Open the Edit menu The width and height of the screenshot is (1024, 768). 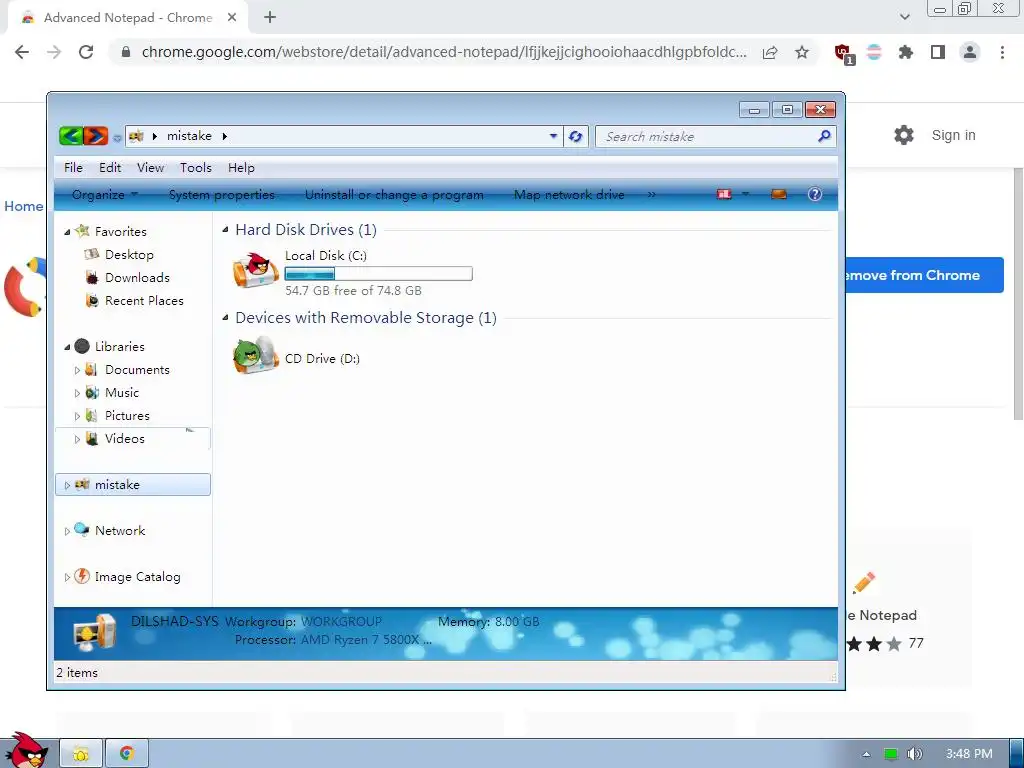pos(110,168)
